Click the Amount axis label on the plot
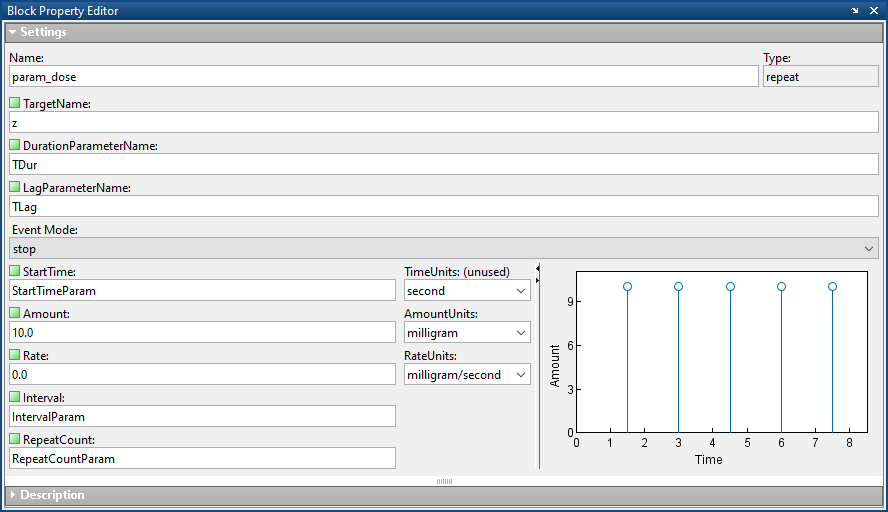 click(x=554, y=366)
